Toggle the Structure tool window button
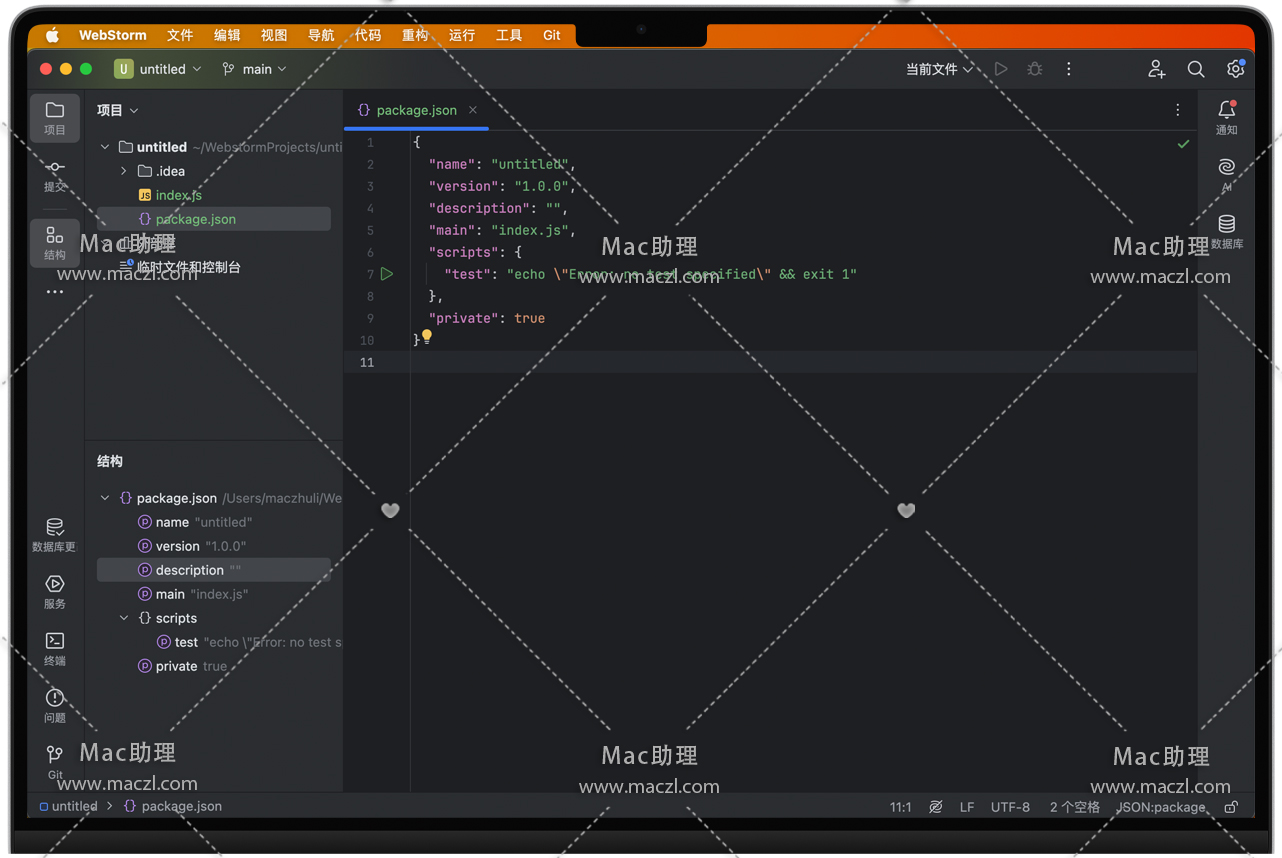The image size is (1282, 858). pyautogui.click(x=55, y=242)
